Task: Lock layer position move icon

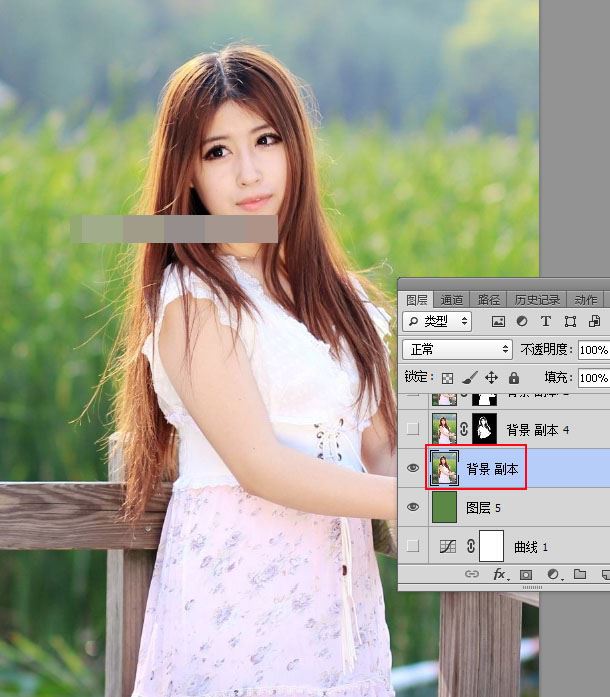Action: pyautogui.click(x=491, y=378)
